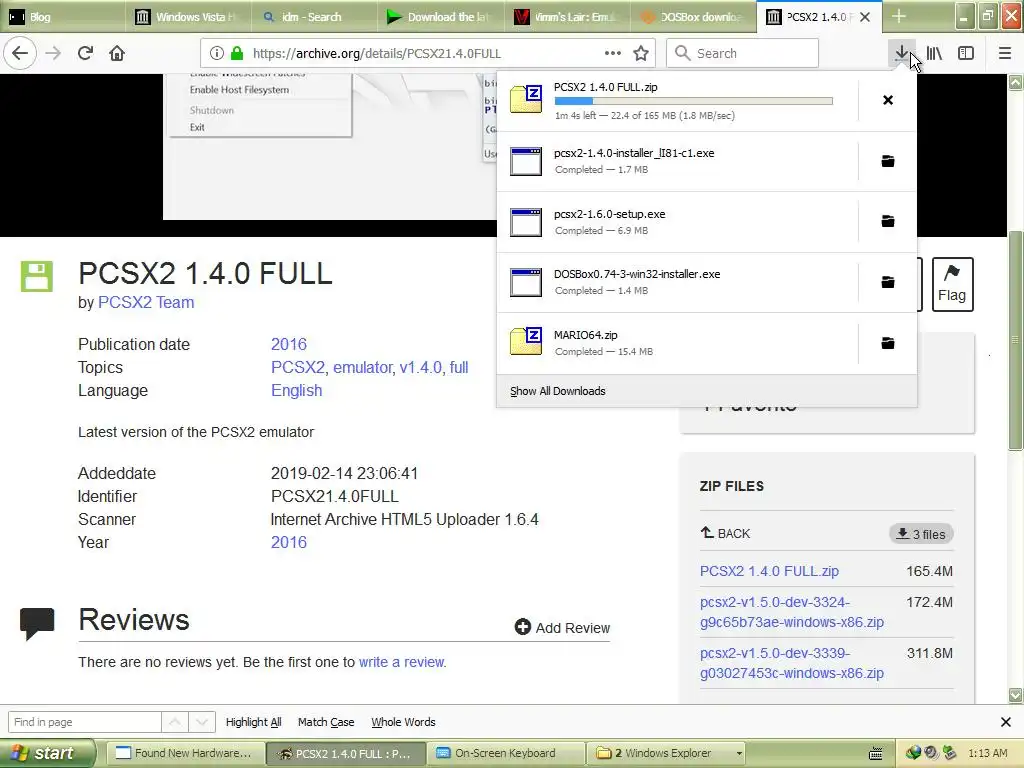Viewport: 1024px width, 768px height.
Task: Click the pcsx2-1.6.0-setup.exe download entry
Action: [x=677, y=221]
